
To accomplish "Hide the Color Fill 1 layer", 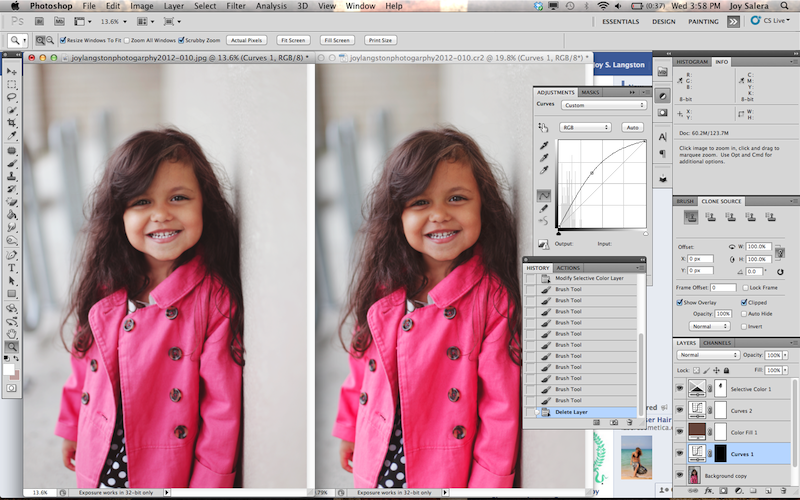I will point(680,432).
